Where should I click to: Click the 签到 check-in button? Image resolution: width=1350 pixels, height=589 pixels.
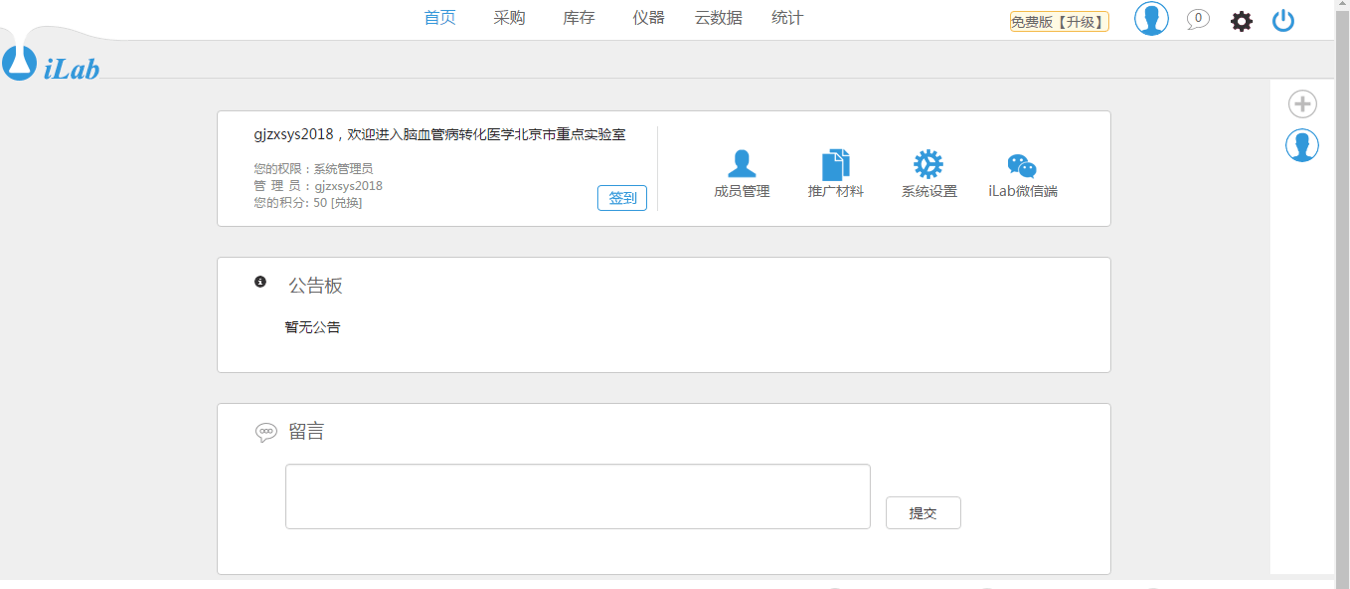(622, 198)
